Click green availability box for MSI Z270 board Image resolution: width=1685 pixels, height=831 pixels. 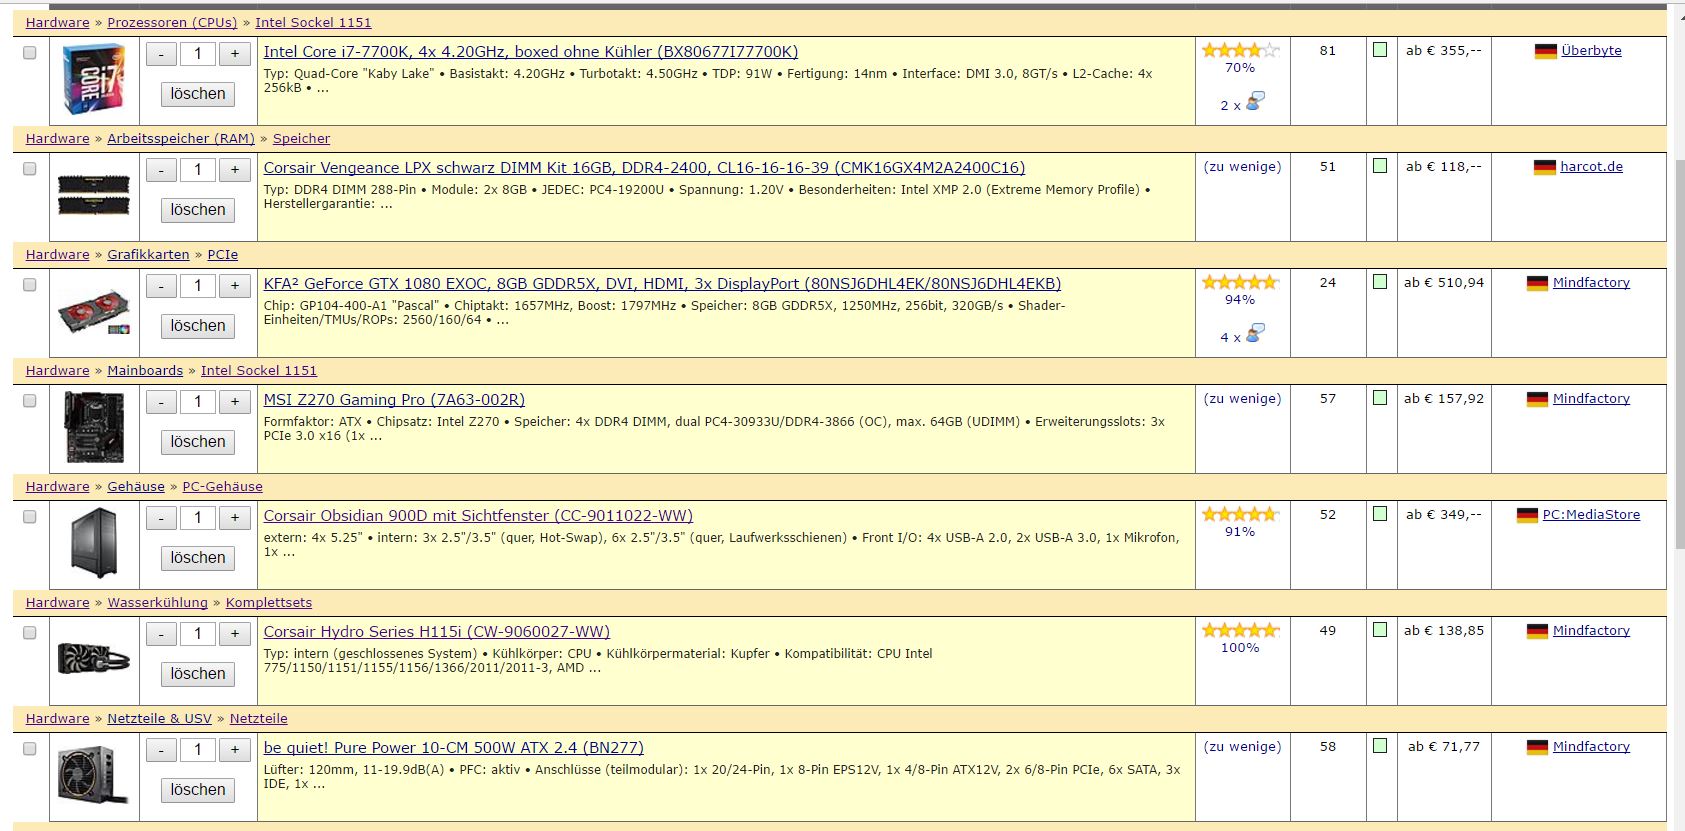point(1380,398)
